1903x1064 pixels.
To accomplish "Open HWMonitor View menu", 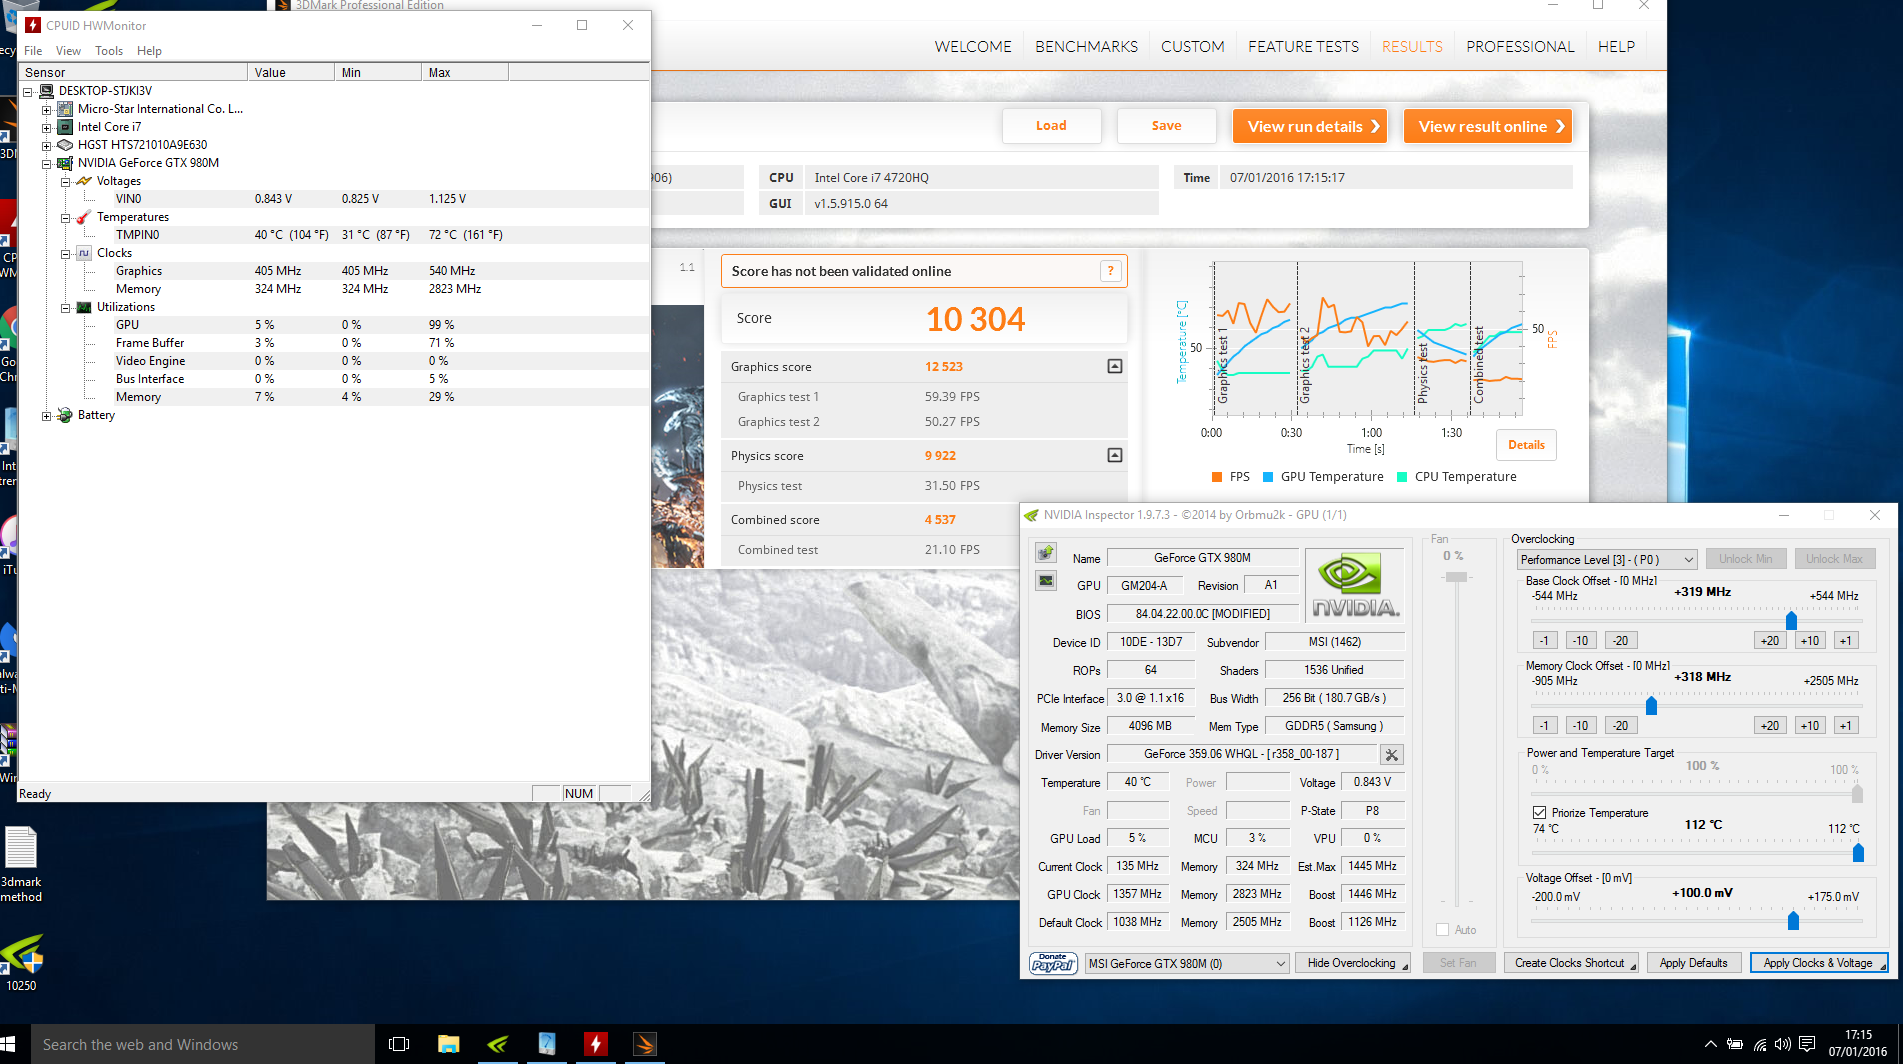I will [x=68, y=51].
